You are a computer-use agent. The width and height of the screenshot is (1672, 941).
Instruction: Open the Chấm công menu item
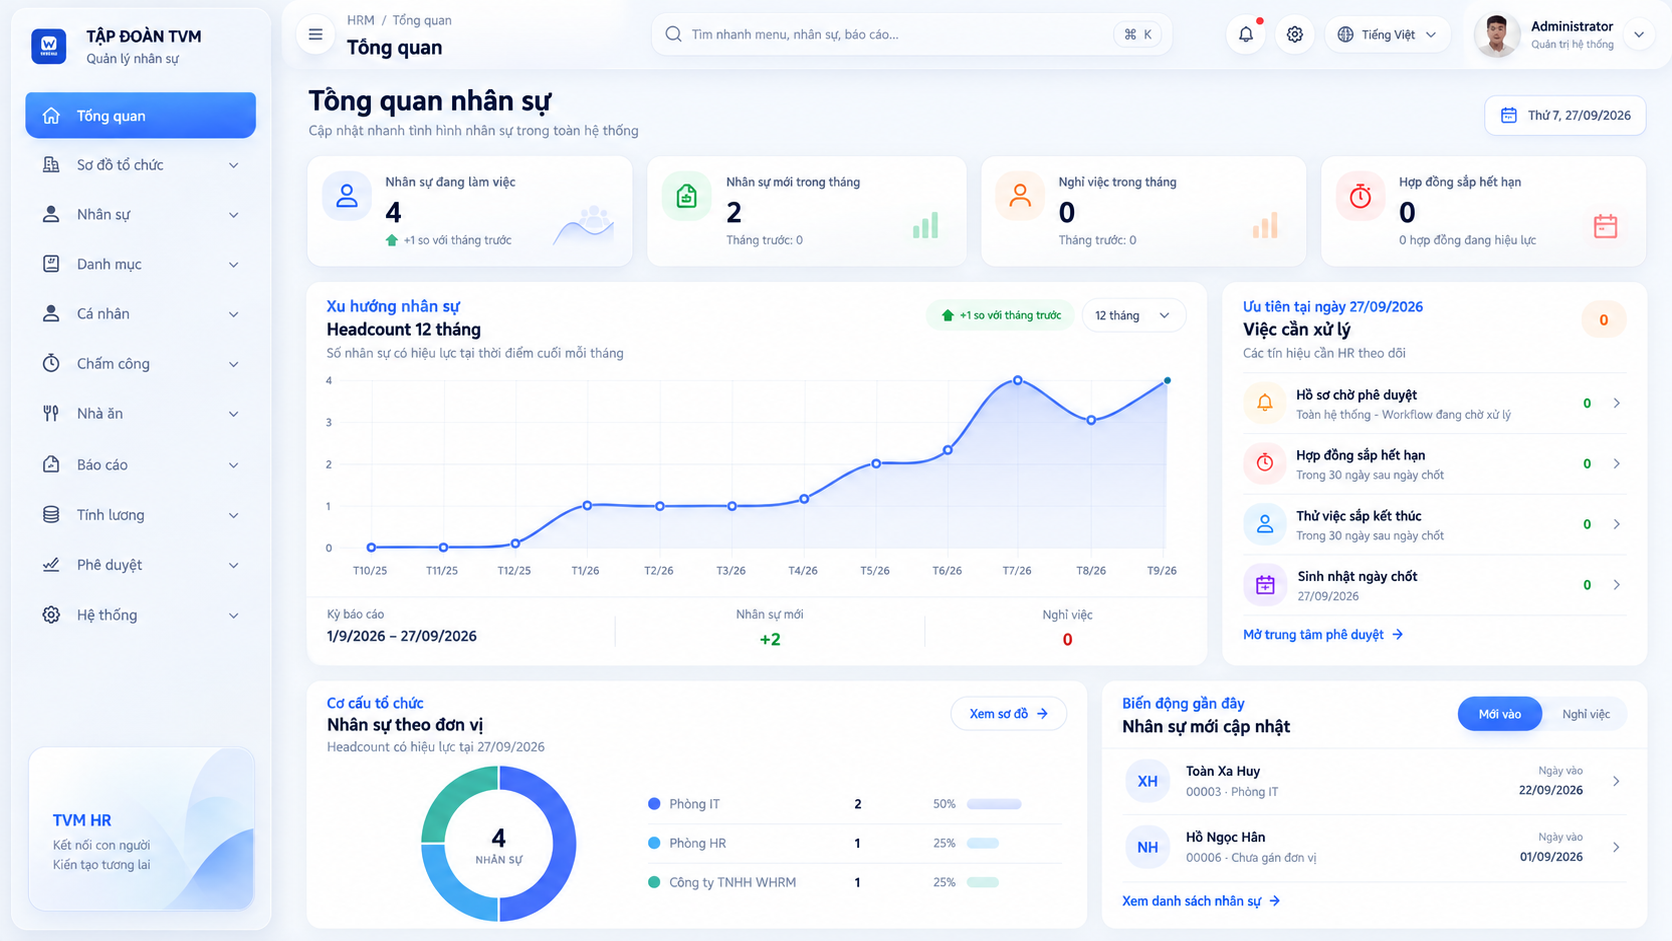[141, 363]
